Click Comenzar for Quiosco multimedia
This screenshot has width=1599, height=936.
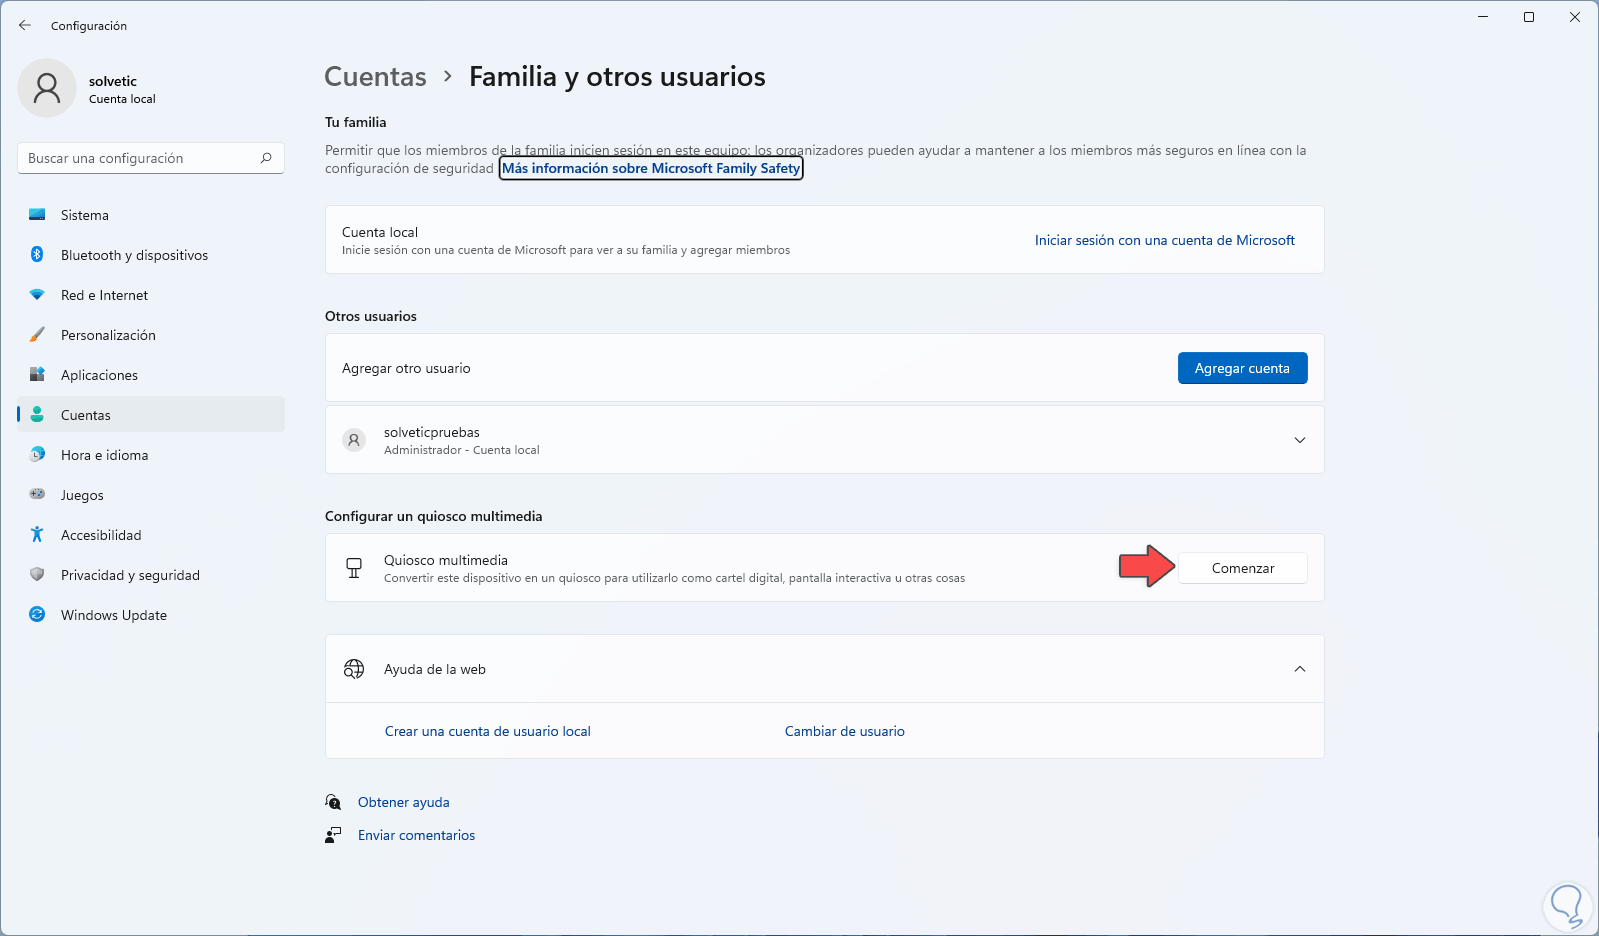coord(1242,568)
